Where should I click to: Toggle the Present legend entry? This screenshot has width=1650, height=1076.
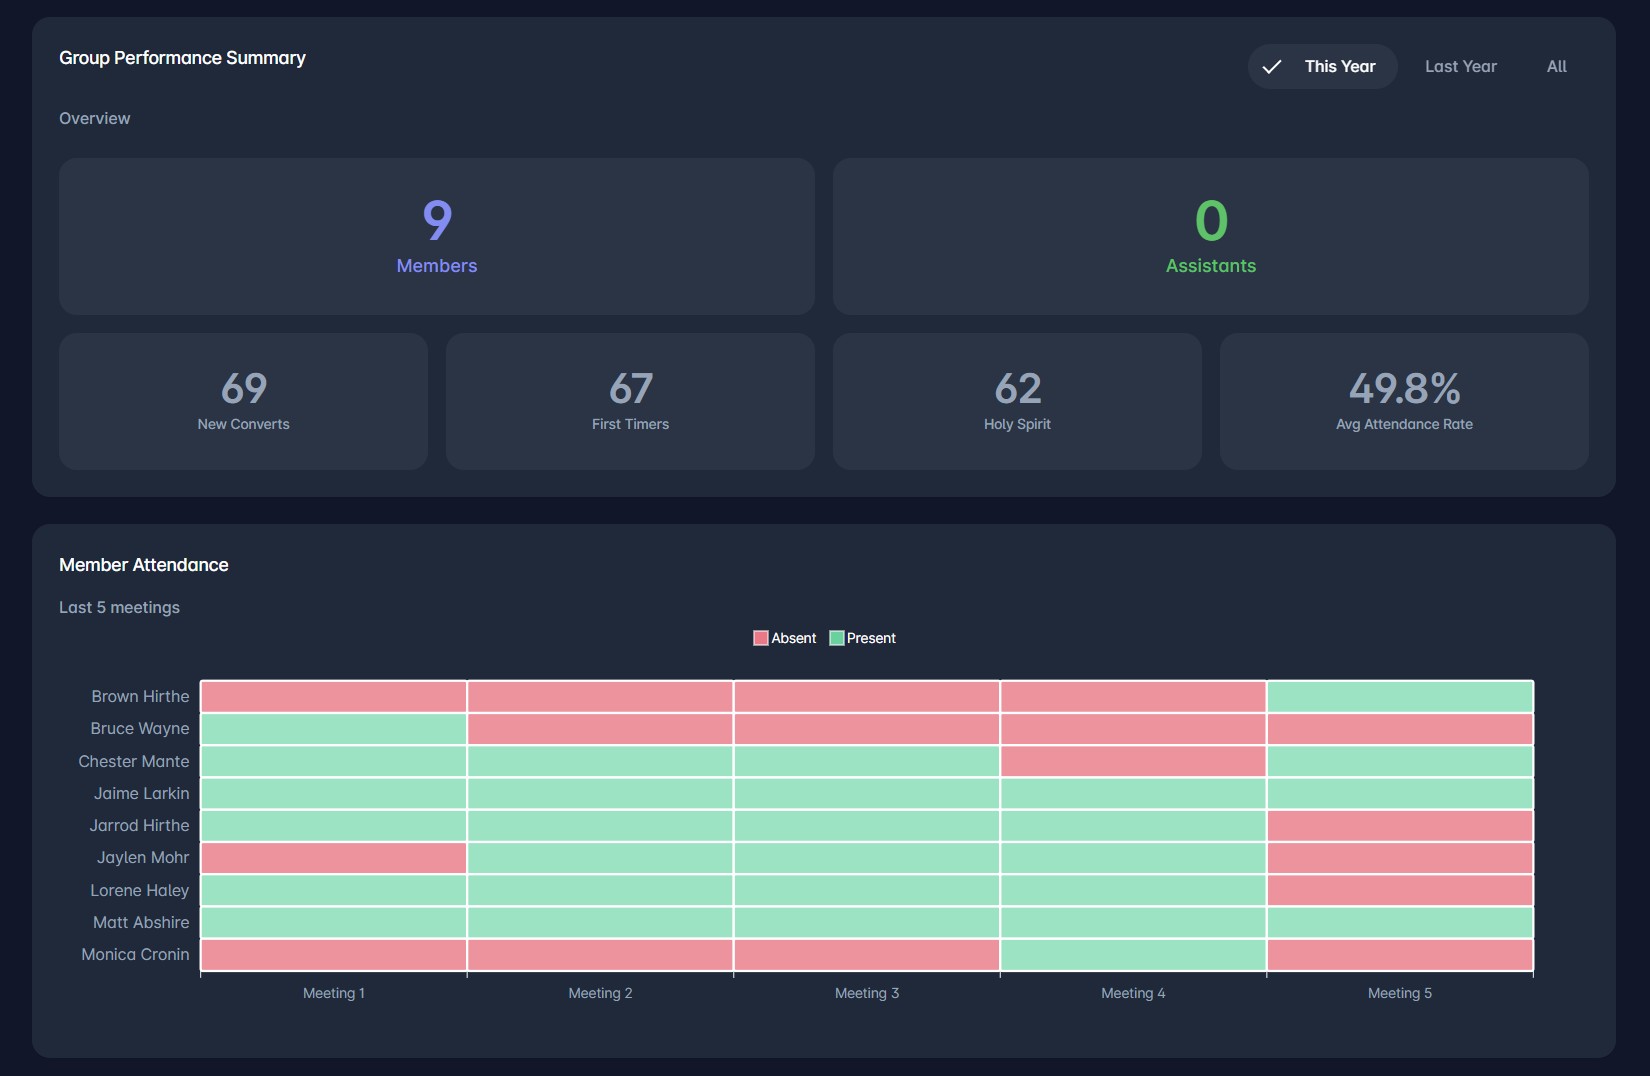pos(862,638)
